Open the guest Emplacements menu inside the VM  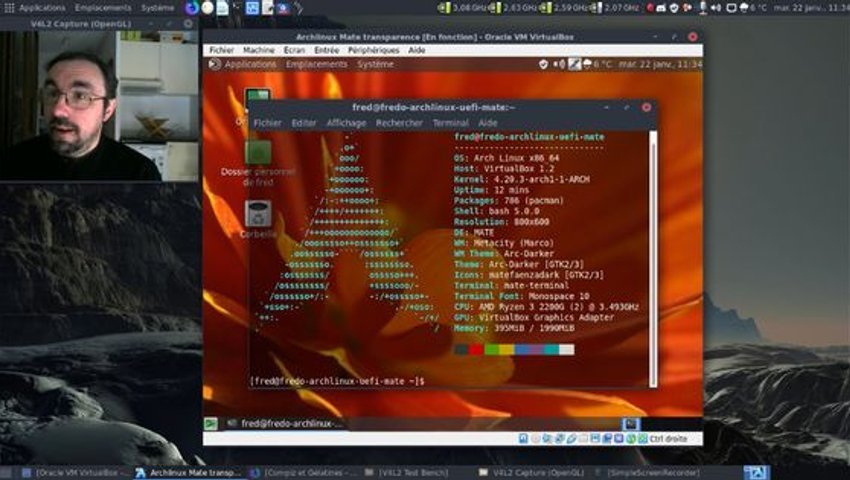click(317, 64)
